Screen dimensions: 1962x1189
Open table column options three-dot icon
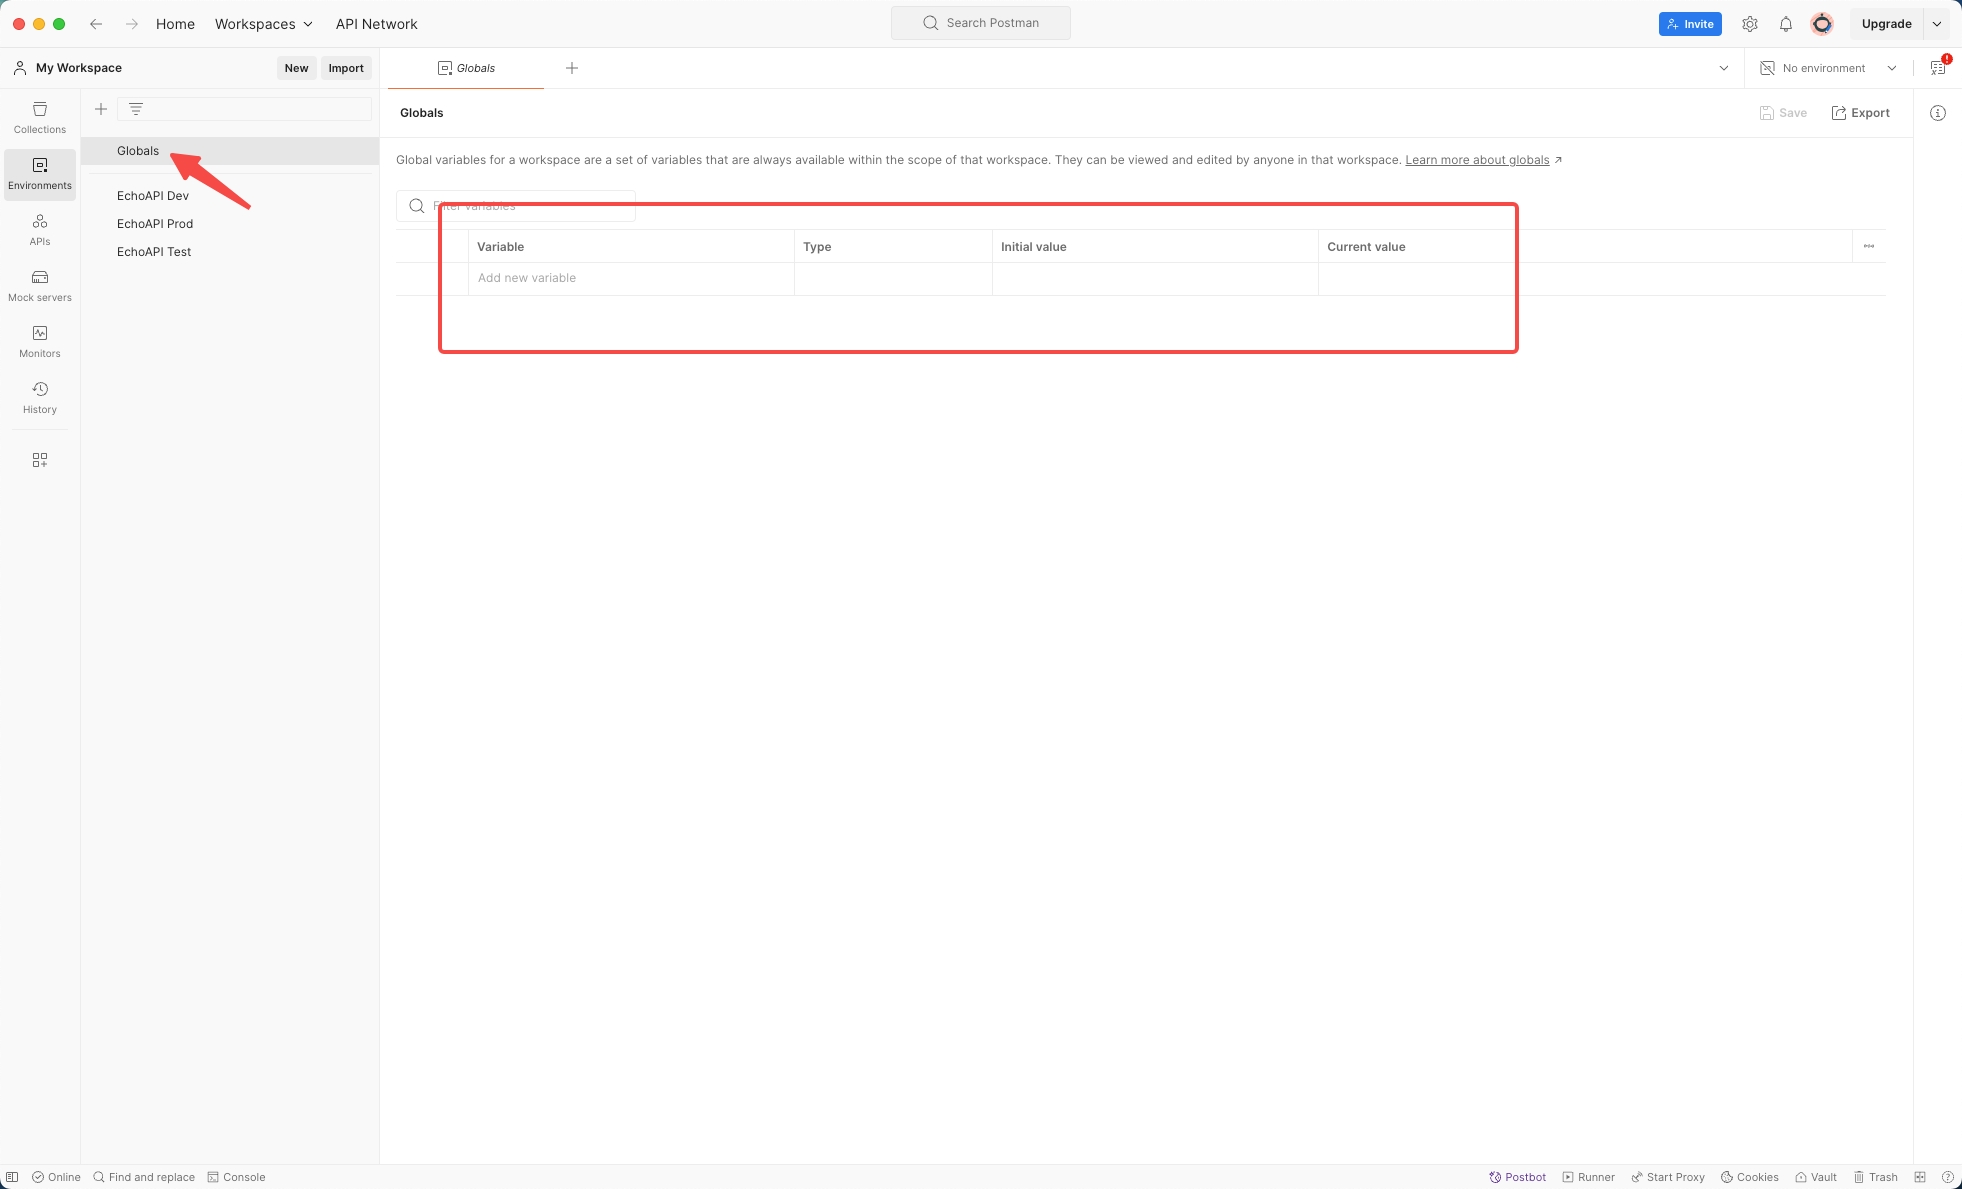tap(1869, 246)
